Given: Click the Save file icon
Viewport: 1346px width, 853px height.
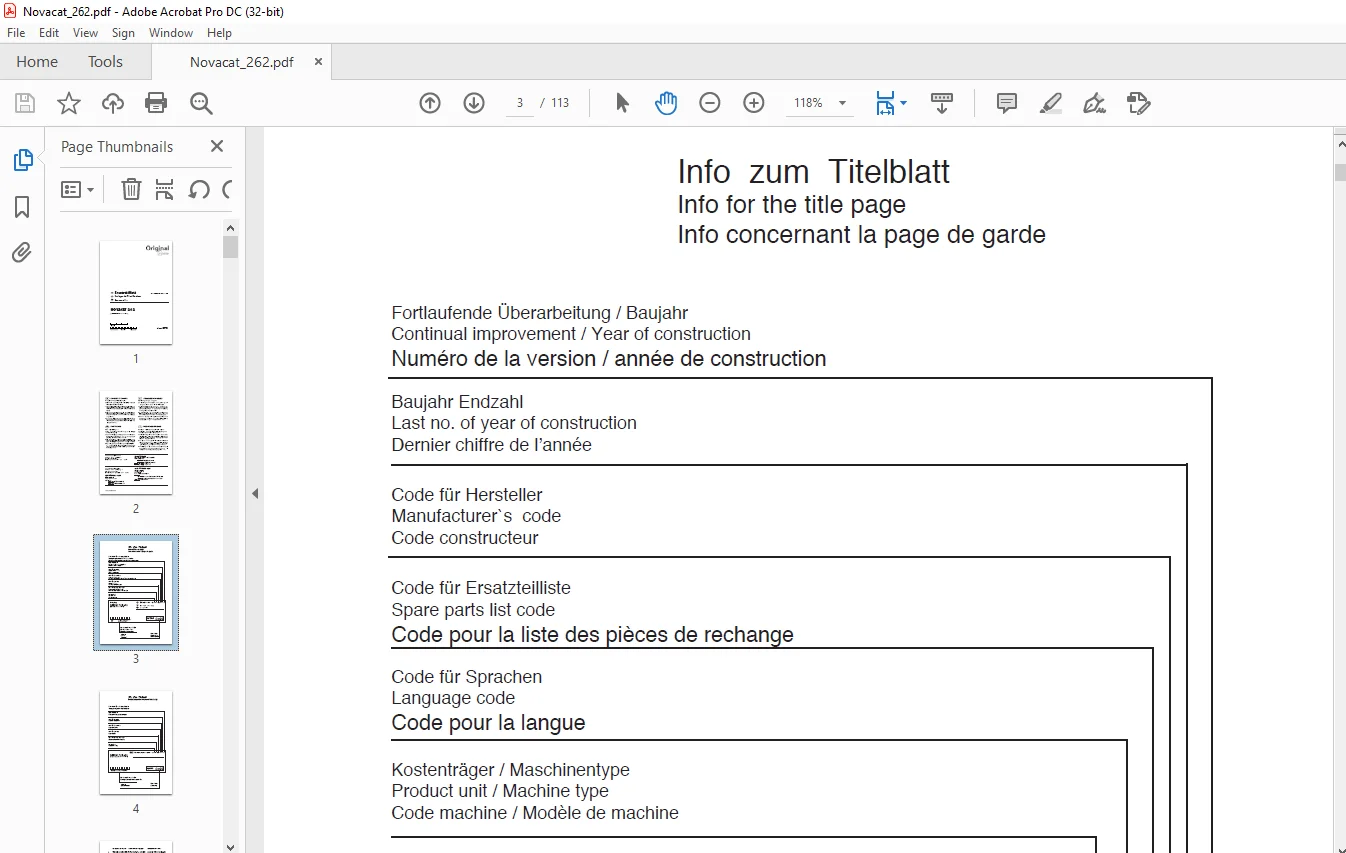Looking at the screenshot, I should tap(25, 103).
